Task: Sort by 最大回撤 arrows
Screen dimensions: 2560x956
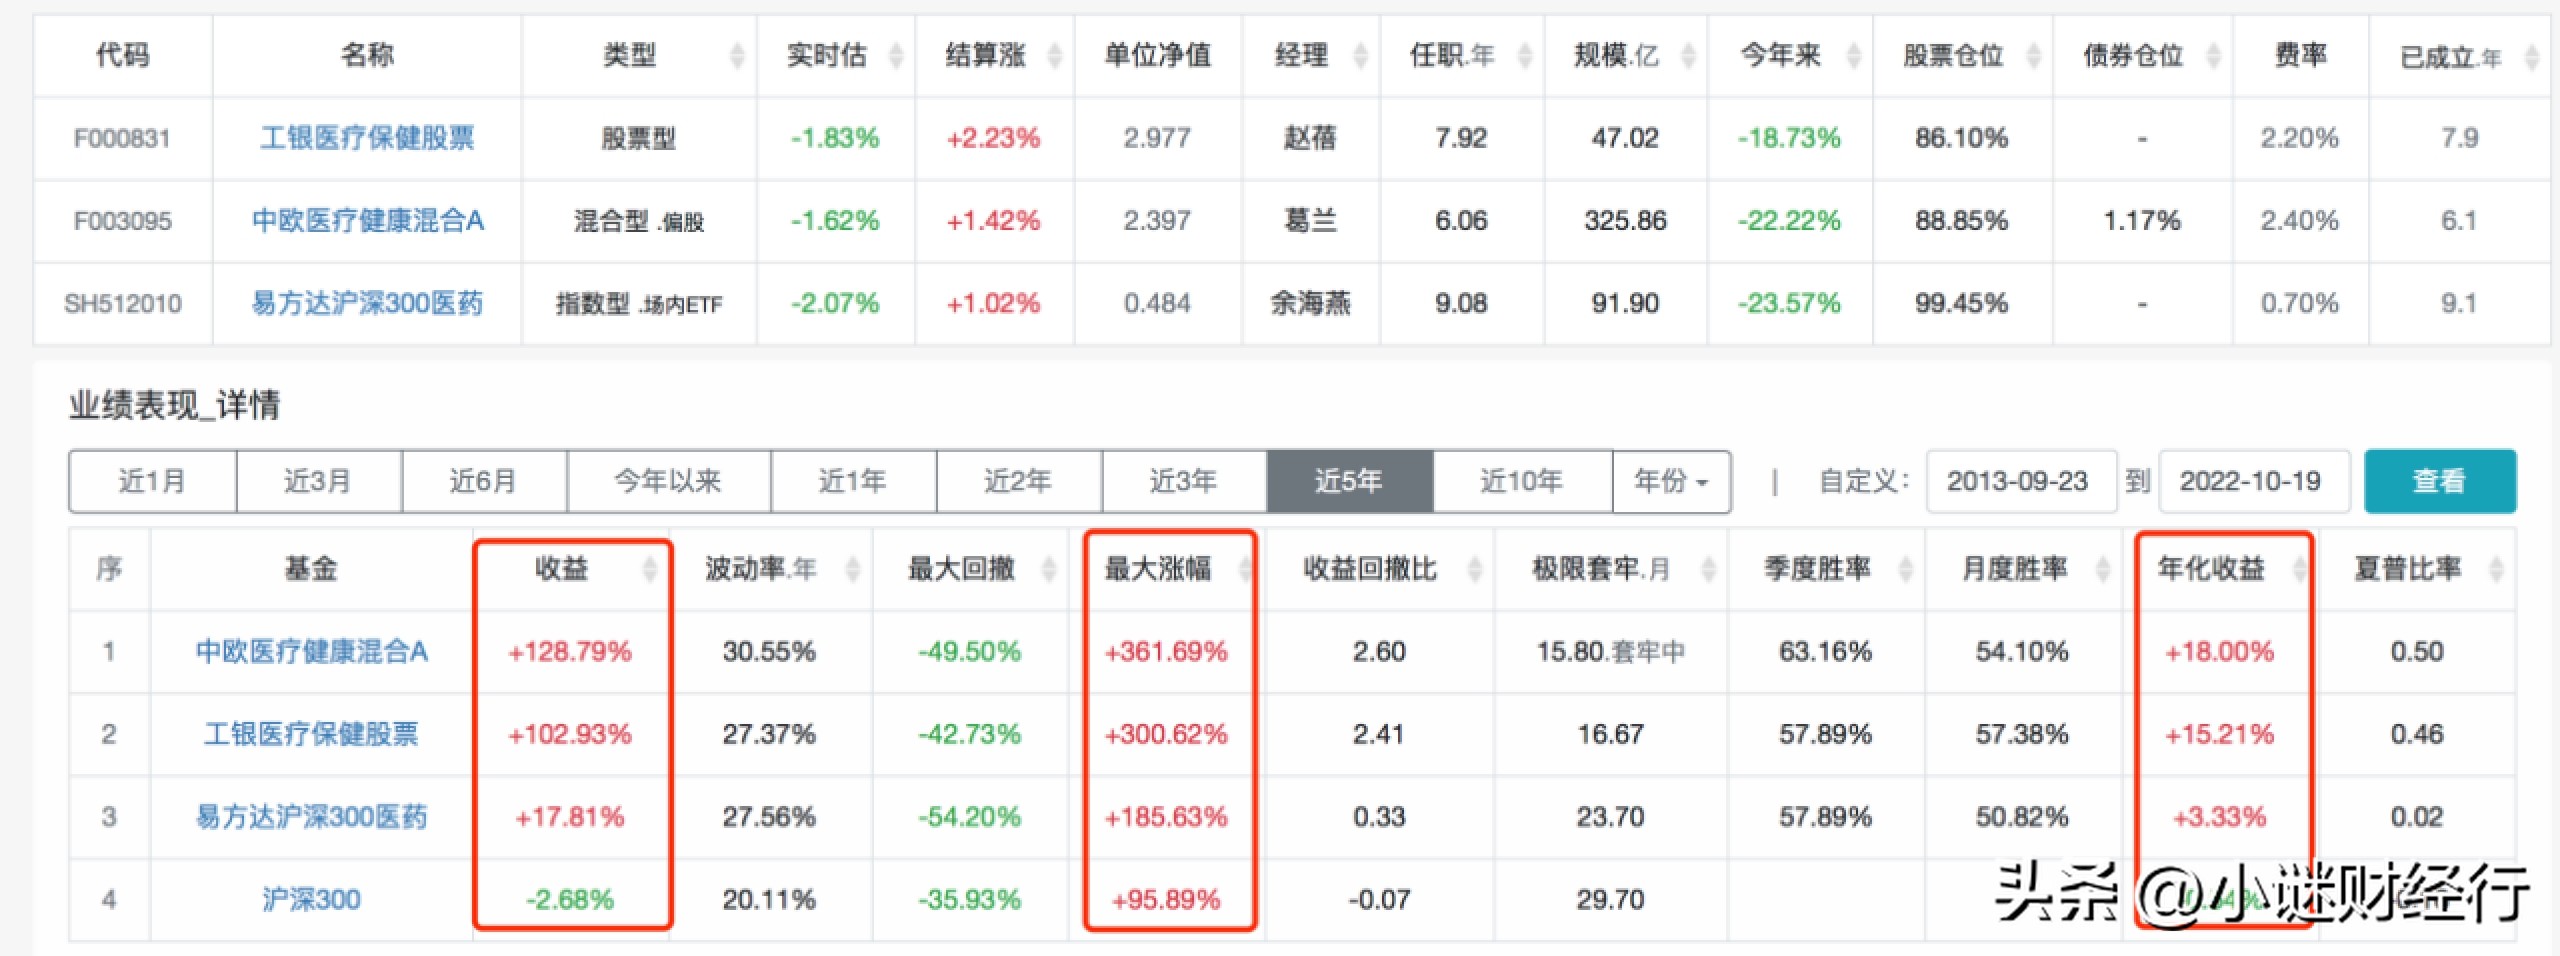Action: point(1049,569)
